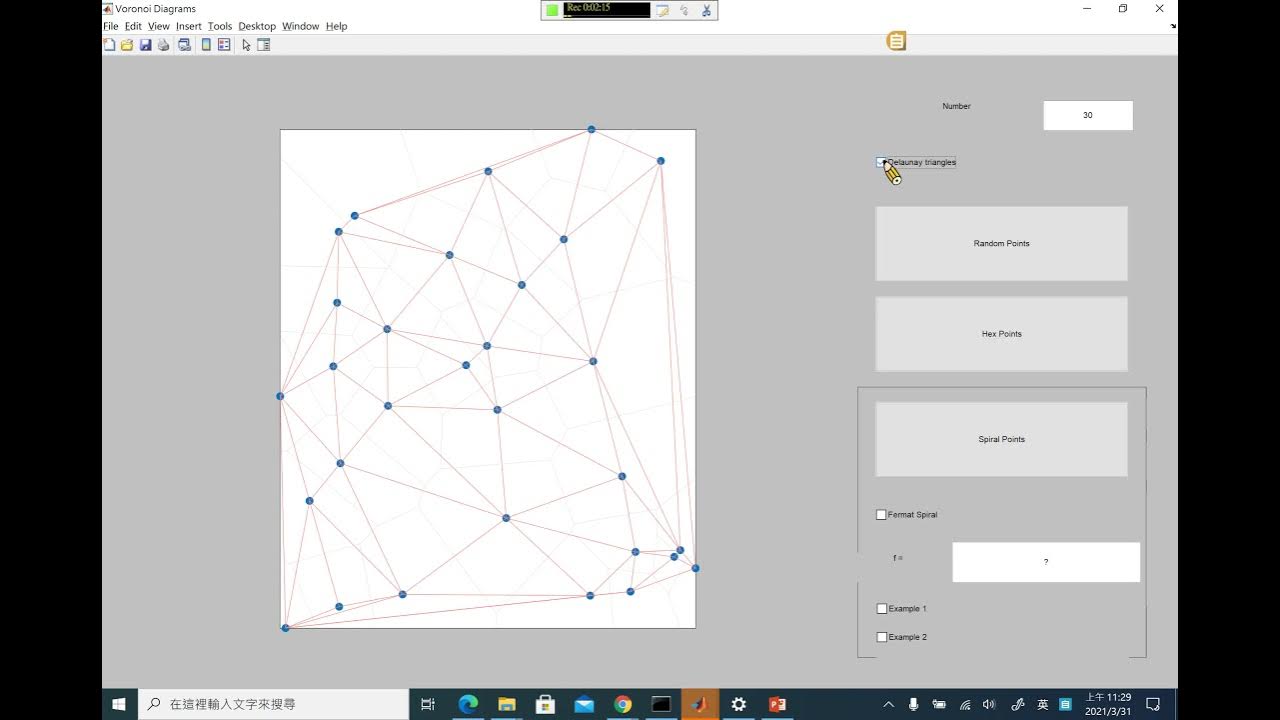The image size is (1280, 720).
Task: Open Task View on the taskbar
Action: tap(428, 704)
